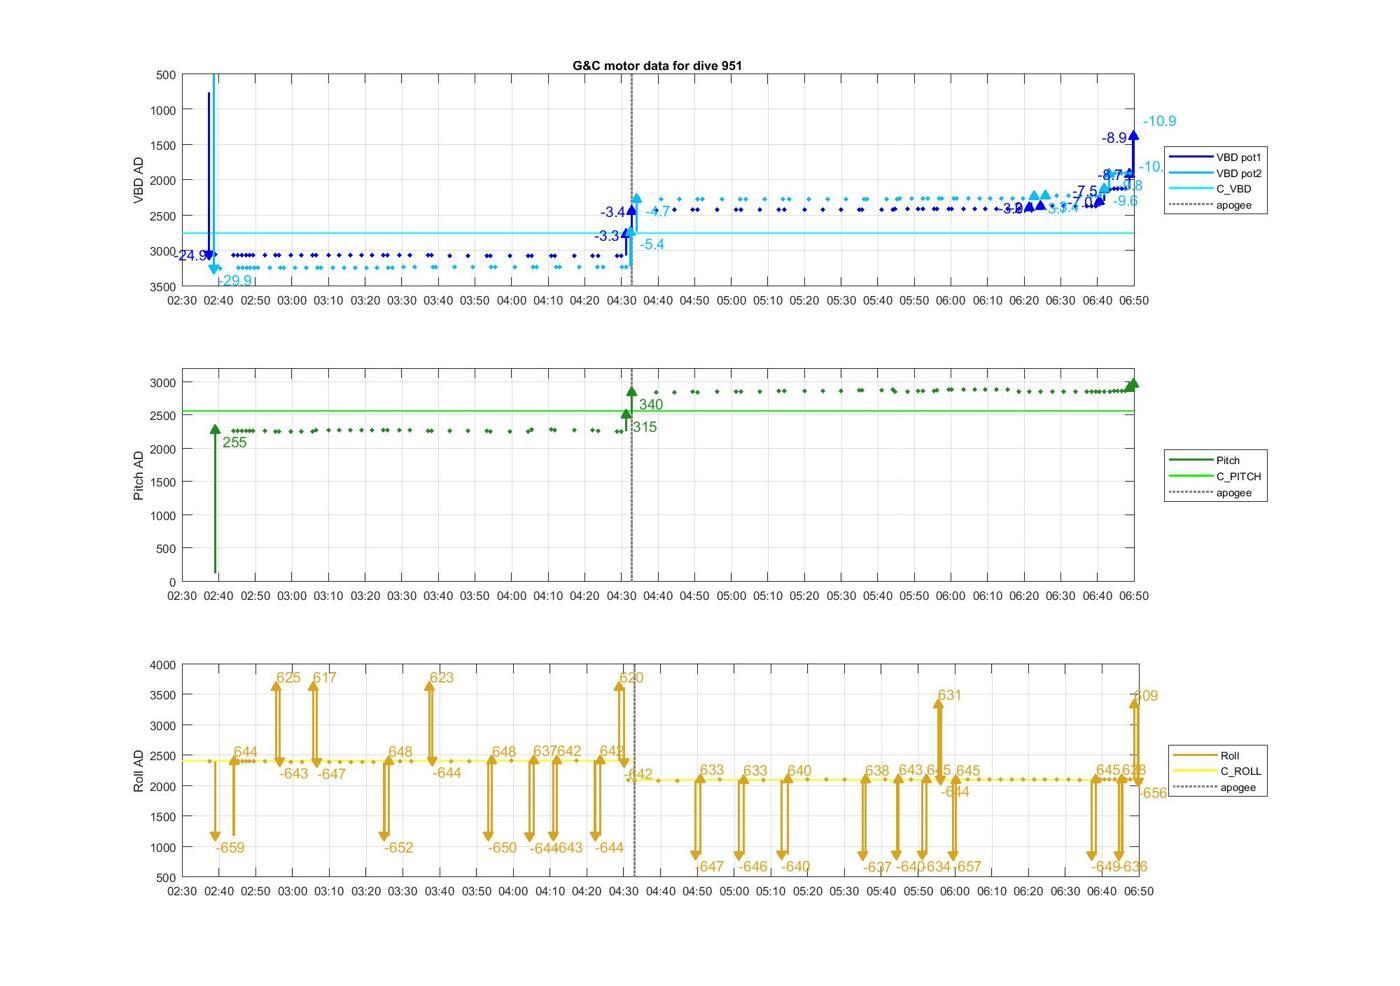The width and height of the screenshot is (1400, 986).
Task: Click the "-650" roll data label
Action: click(502, 848)
